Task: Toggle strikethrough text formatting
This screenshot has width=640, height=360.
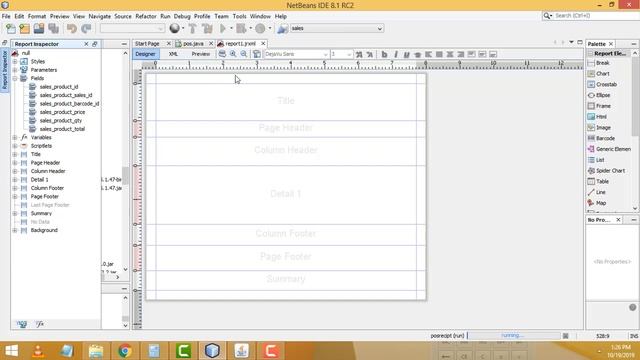Action: pyautogui.click(x=417, y=54)
